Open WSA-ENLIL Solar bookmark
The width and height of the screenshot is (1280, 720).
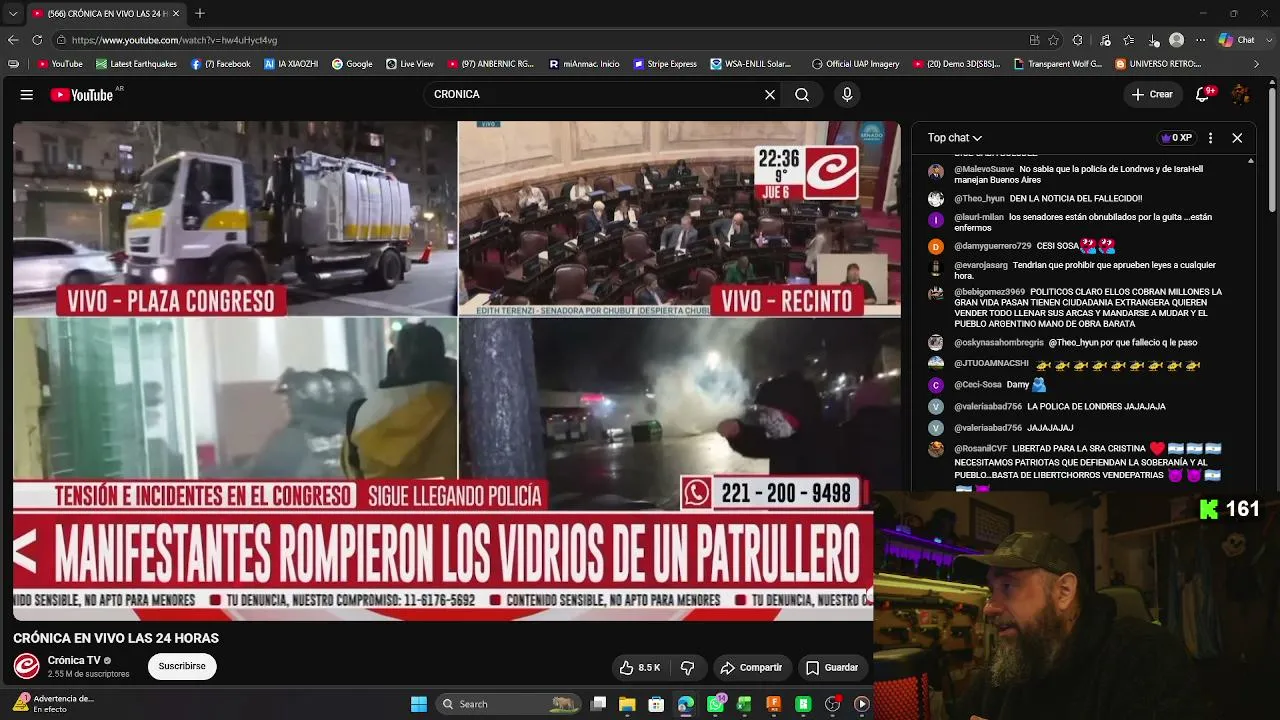(x=751, y=64)
